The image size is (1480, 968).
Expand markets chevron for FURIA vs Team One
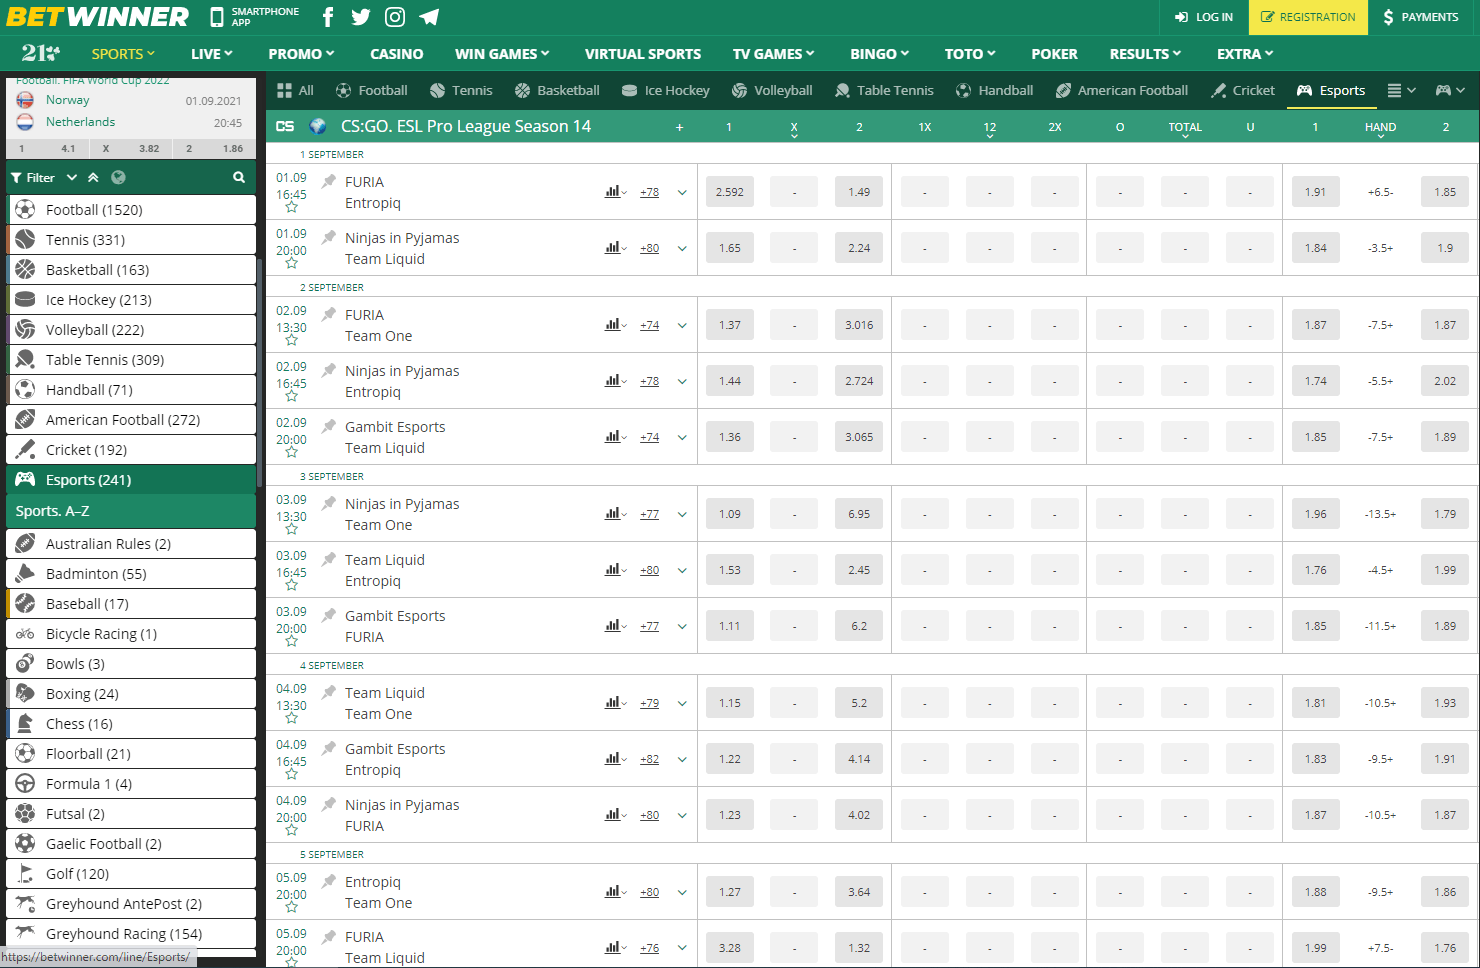pos(682,325)
